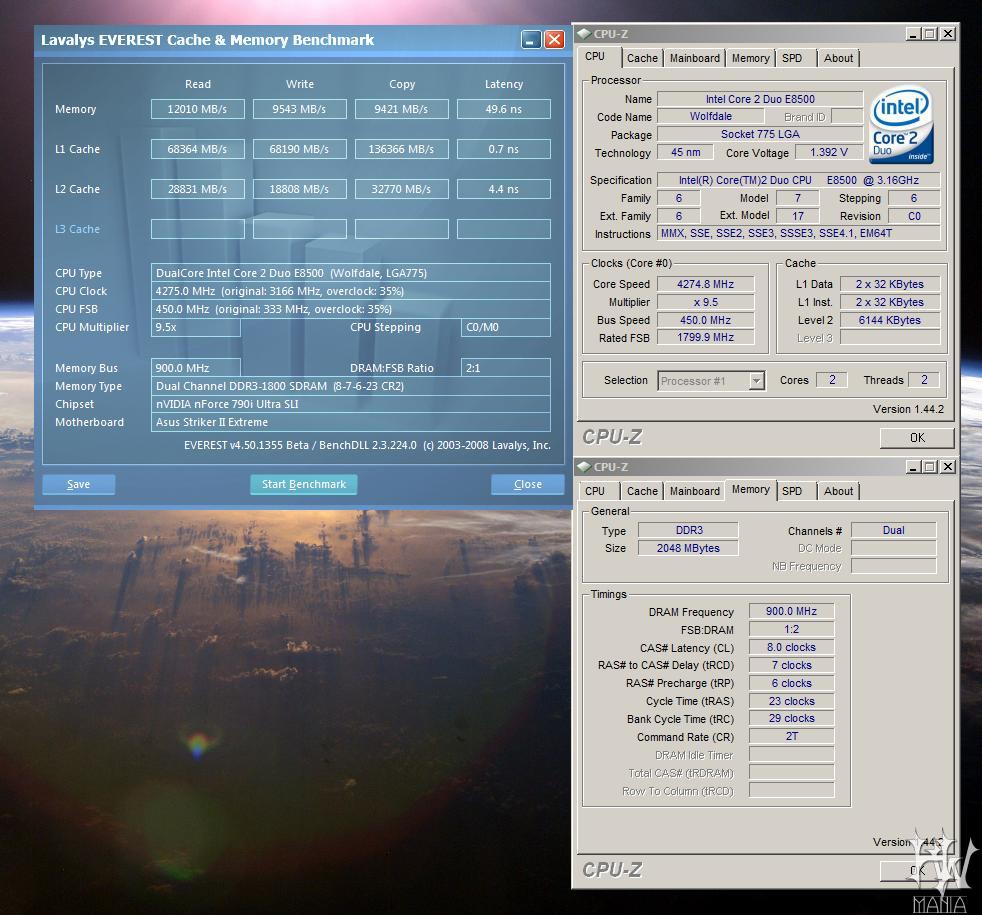The image size is (982, 915).
Task: Click the L1 Cache Read value "68364 MB/s"
Action: pyautogui.click(x=197, y=149)
